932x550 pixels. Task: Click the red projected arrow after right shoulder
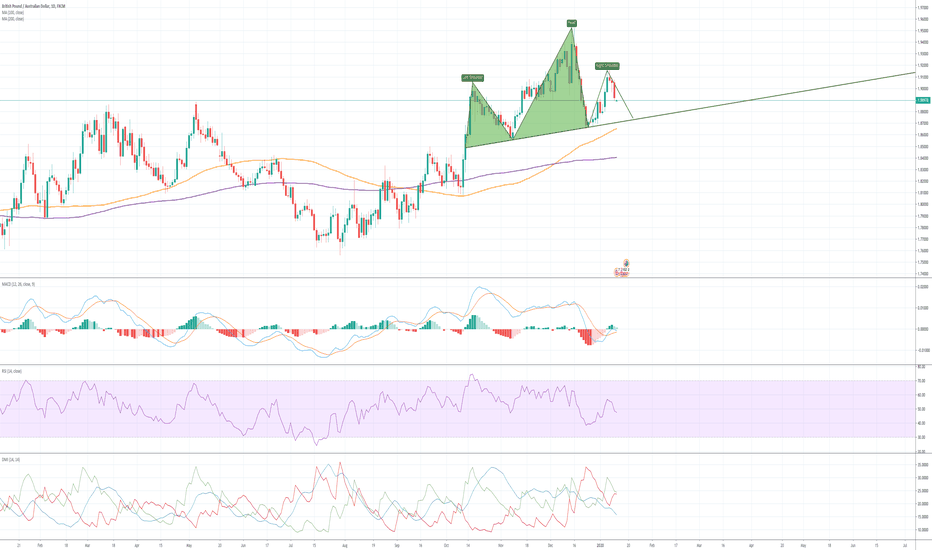(622, 101)
